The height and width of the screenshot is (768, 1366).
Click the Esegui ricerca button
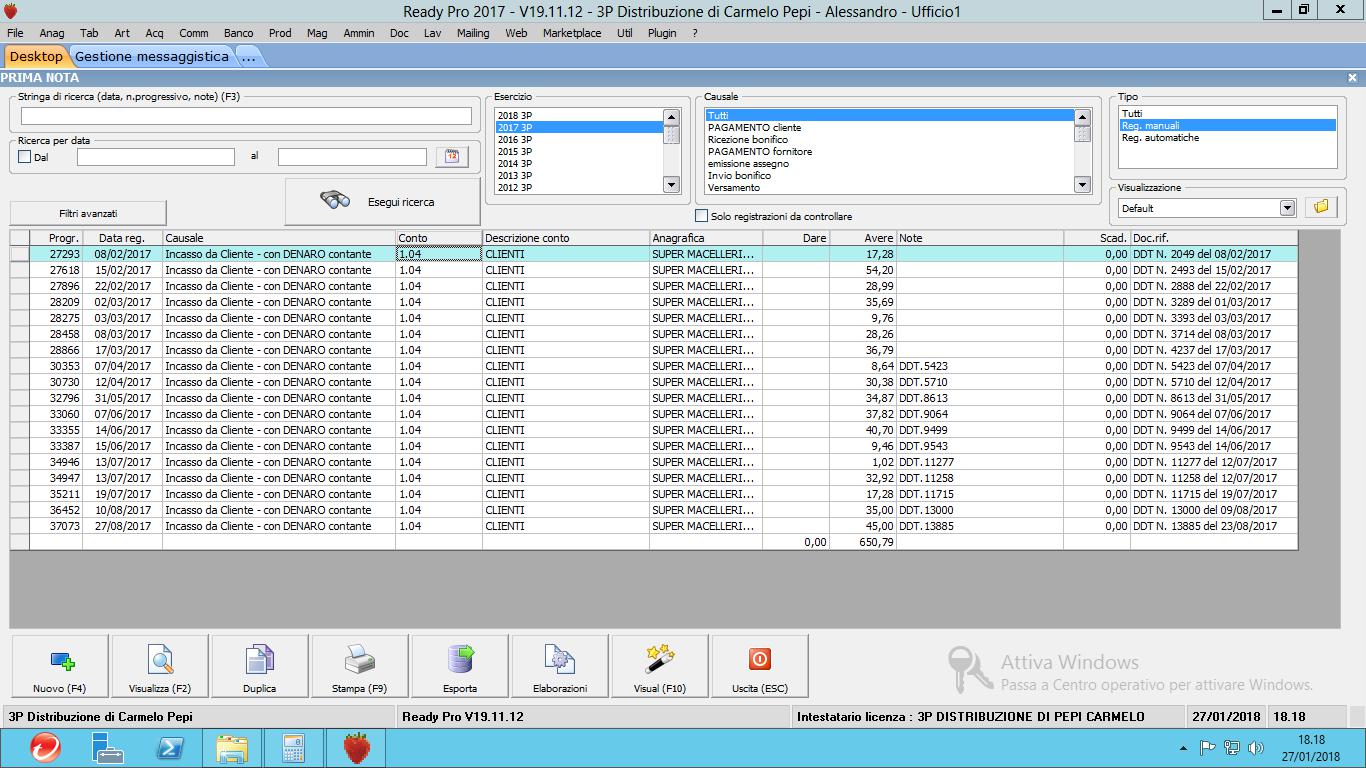coord(381,201)
